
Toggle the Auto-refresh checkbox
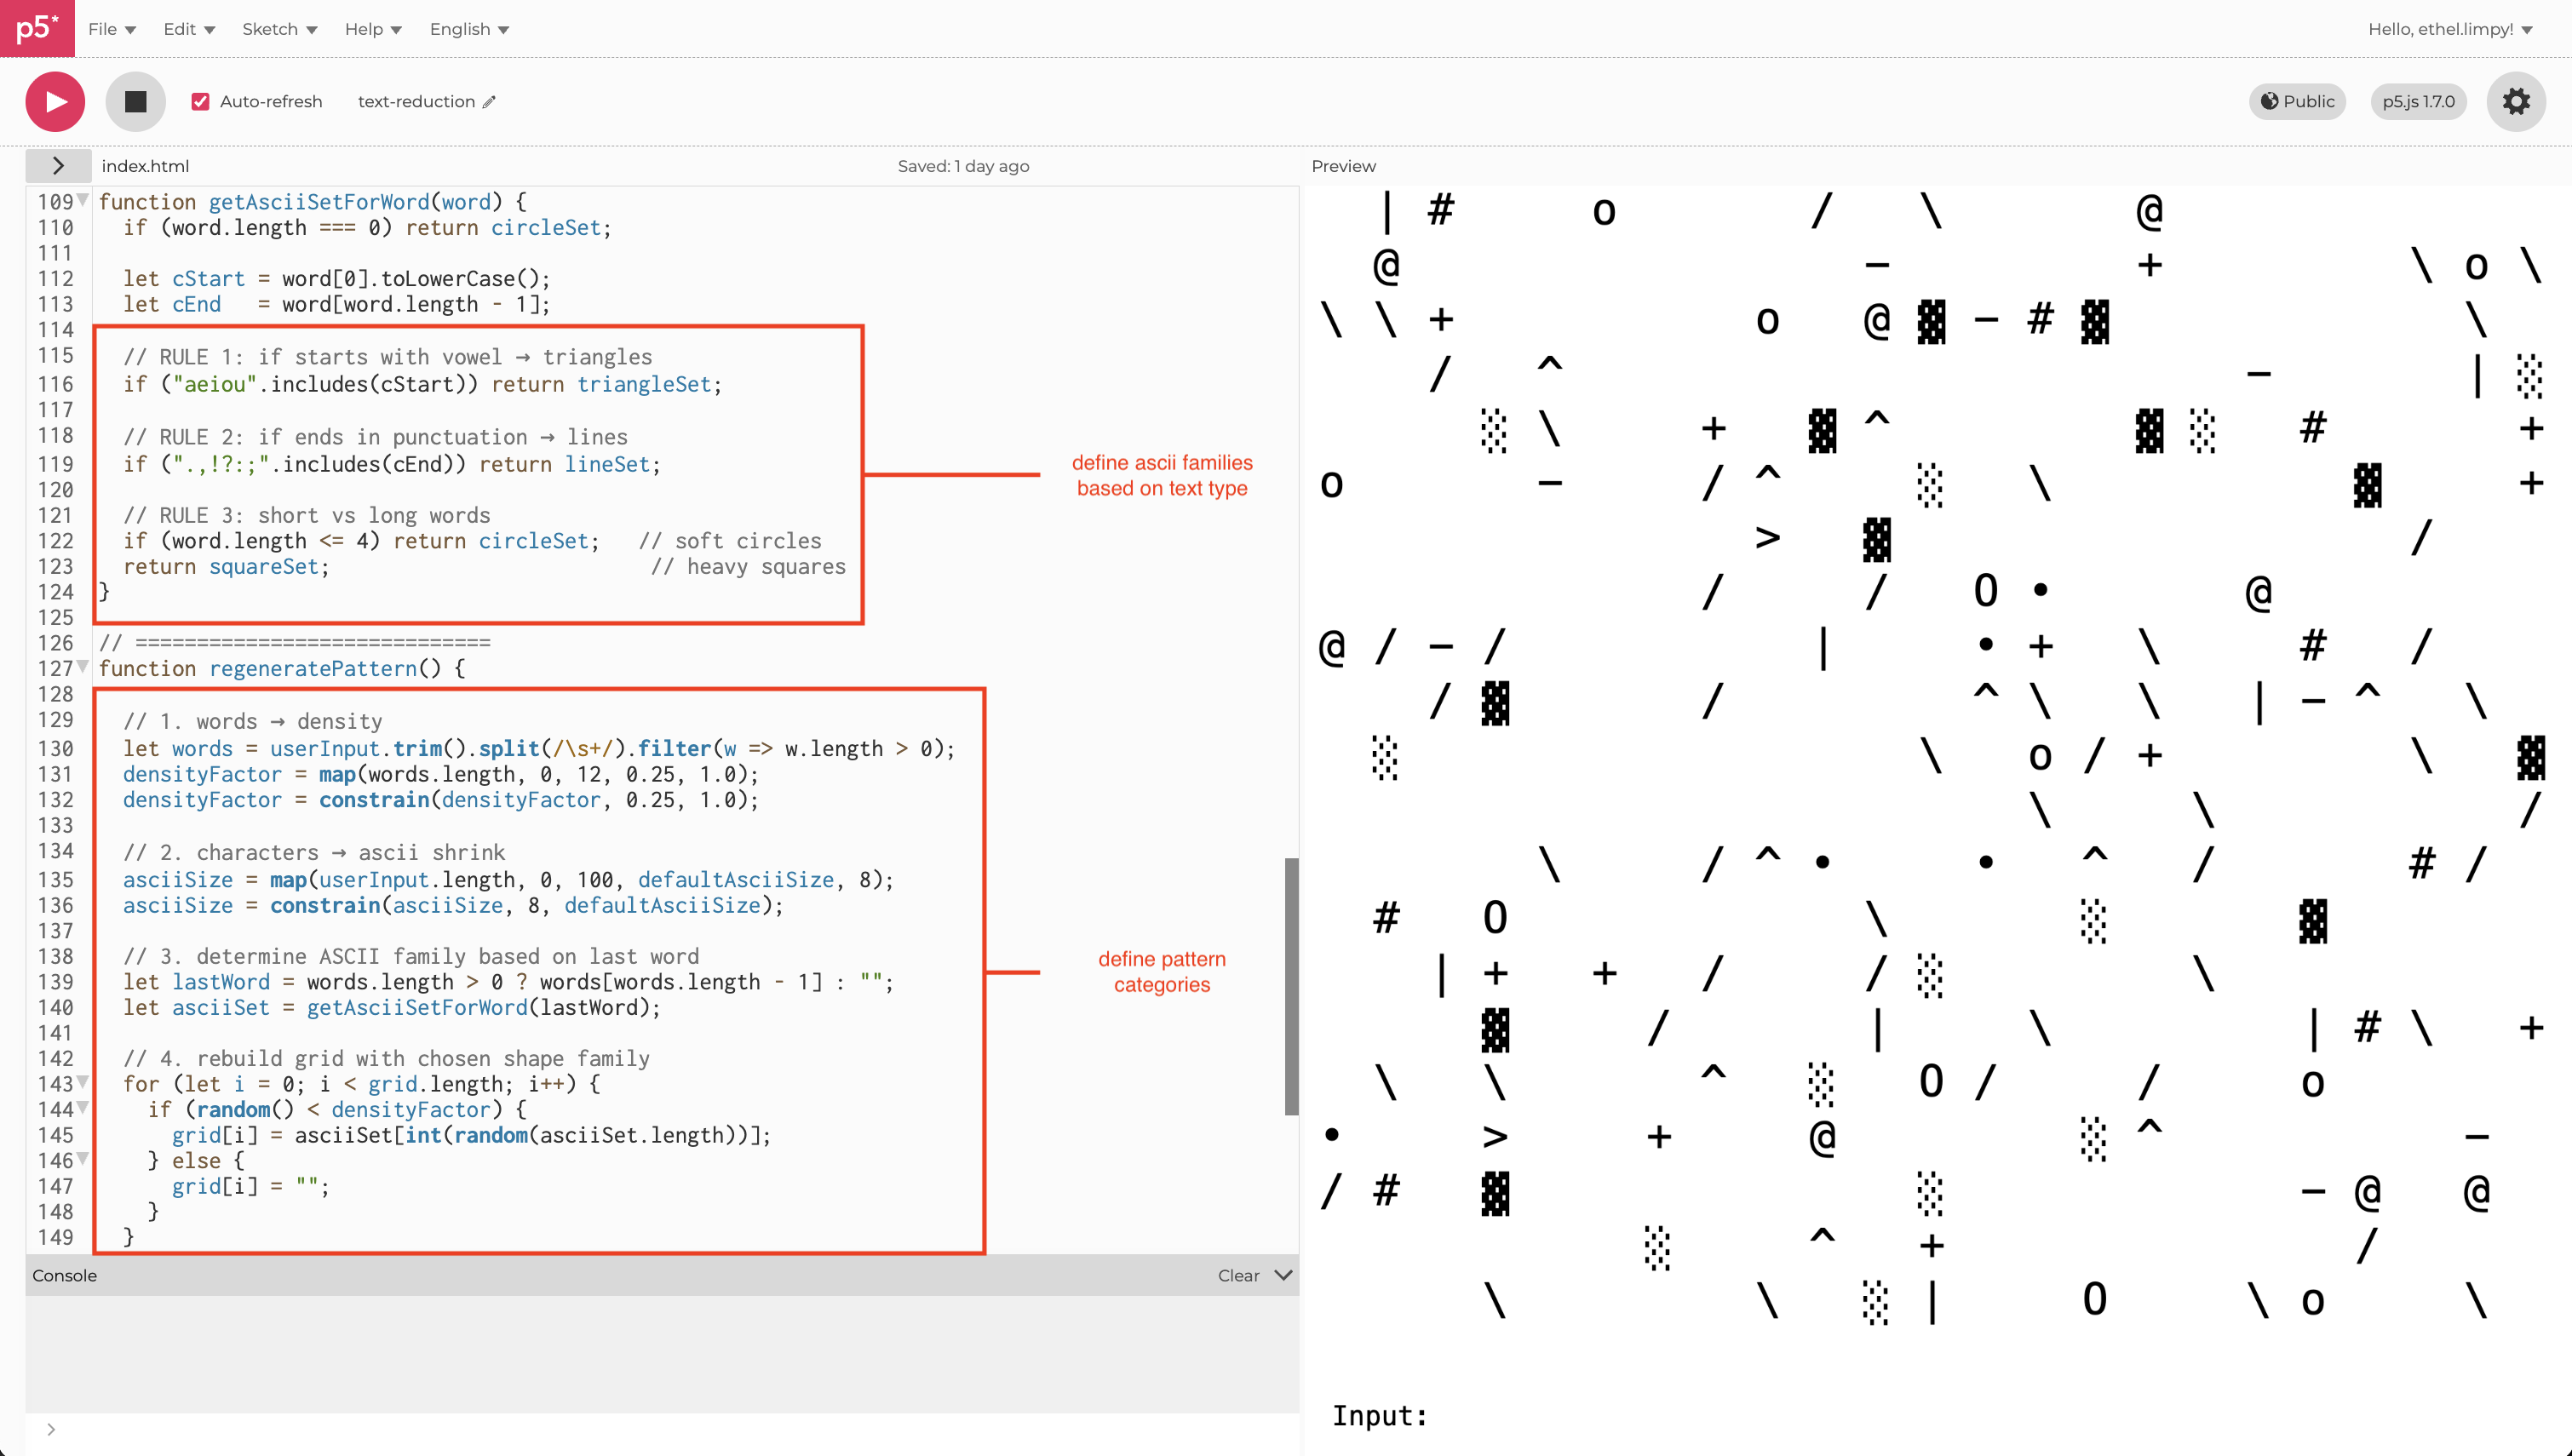point(201,102)
